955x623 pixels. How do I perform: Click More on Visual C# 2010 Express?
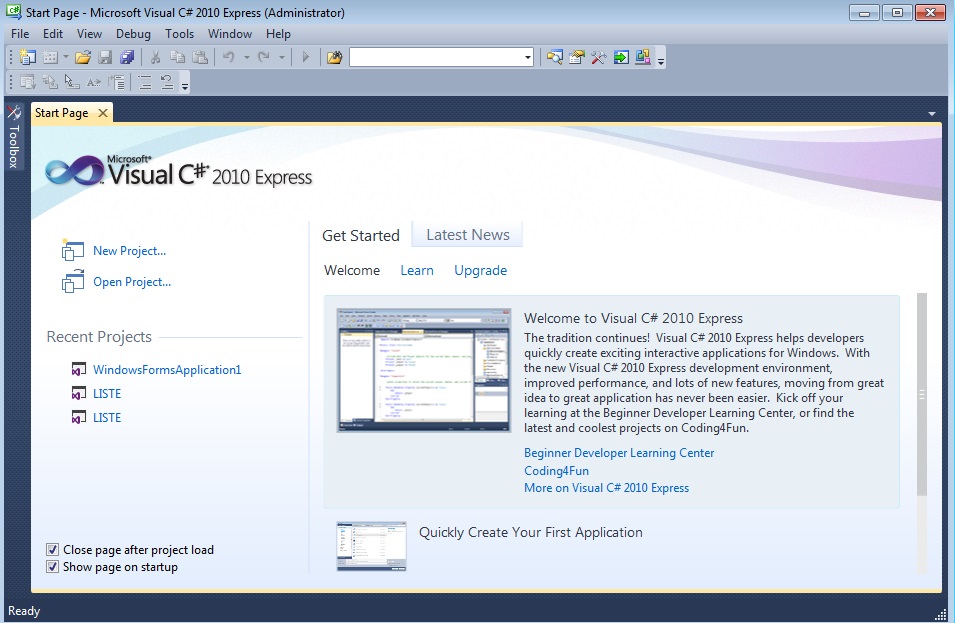(607, 488)
